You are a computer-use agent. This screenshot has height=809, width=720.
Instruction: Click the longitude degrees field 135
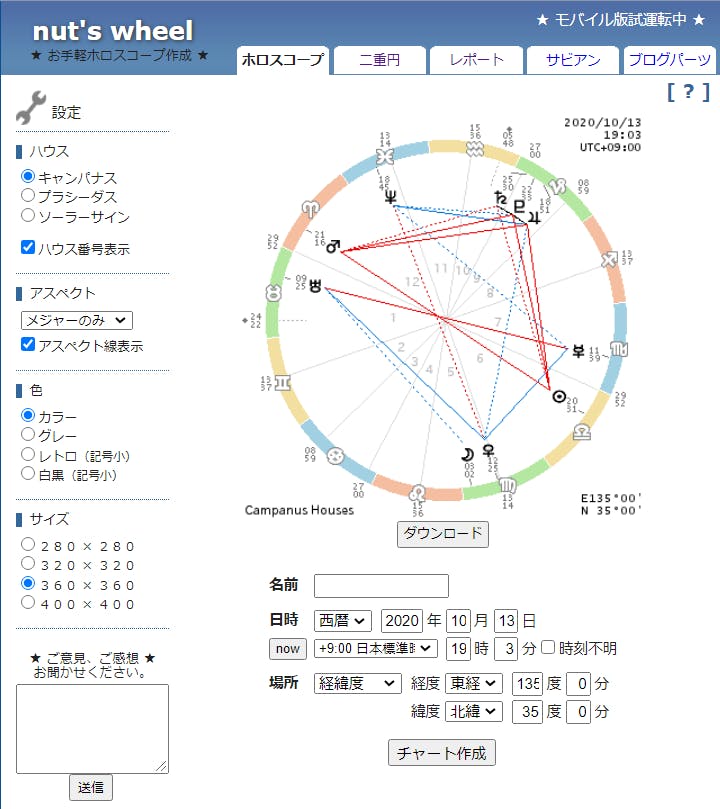coord(527,684)
